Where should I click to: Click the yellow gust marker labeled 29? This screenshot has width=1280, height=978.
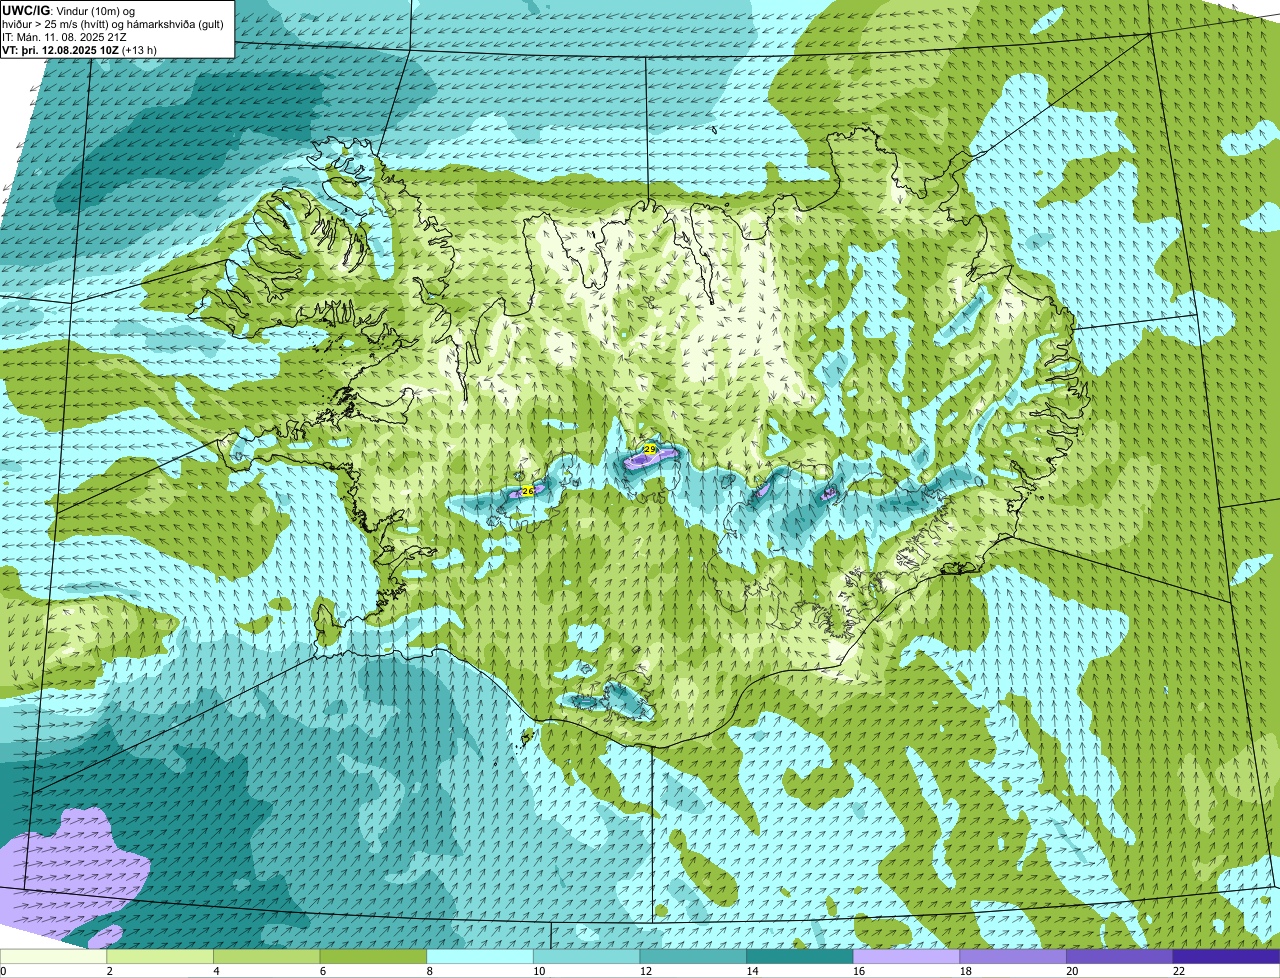tap(649, 450)
